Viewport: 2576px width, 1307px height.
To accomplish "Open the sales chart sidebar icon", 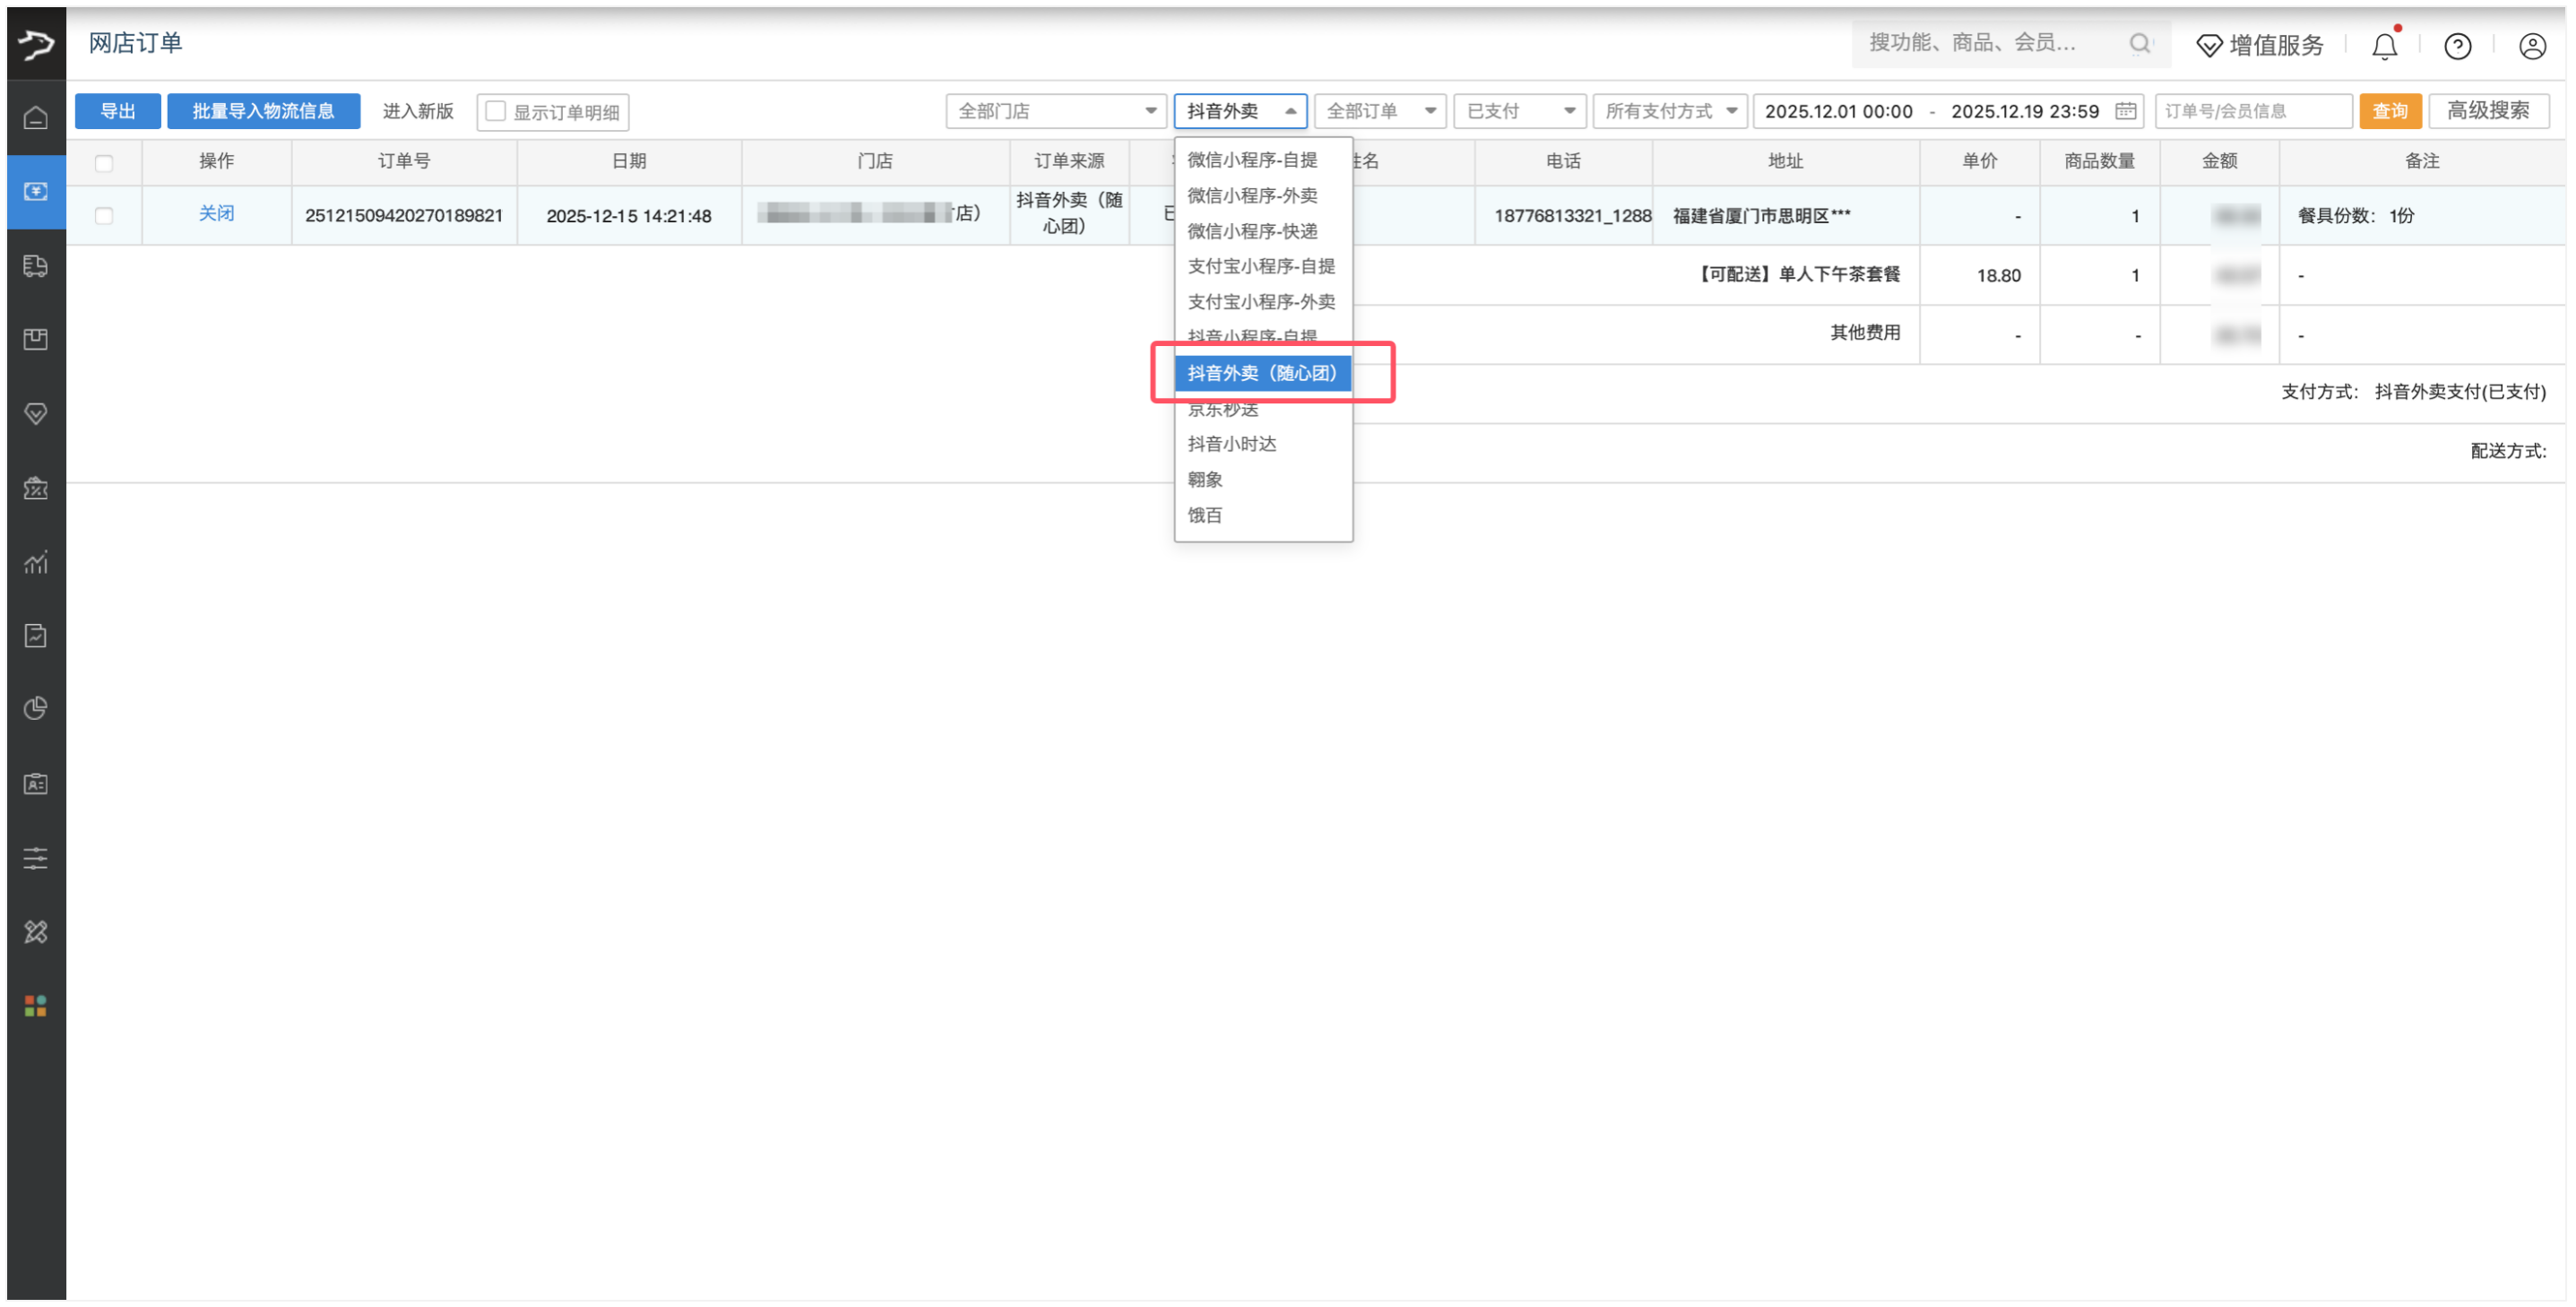I will tap(36, 563).
